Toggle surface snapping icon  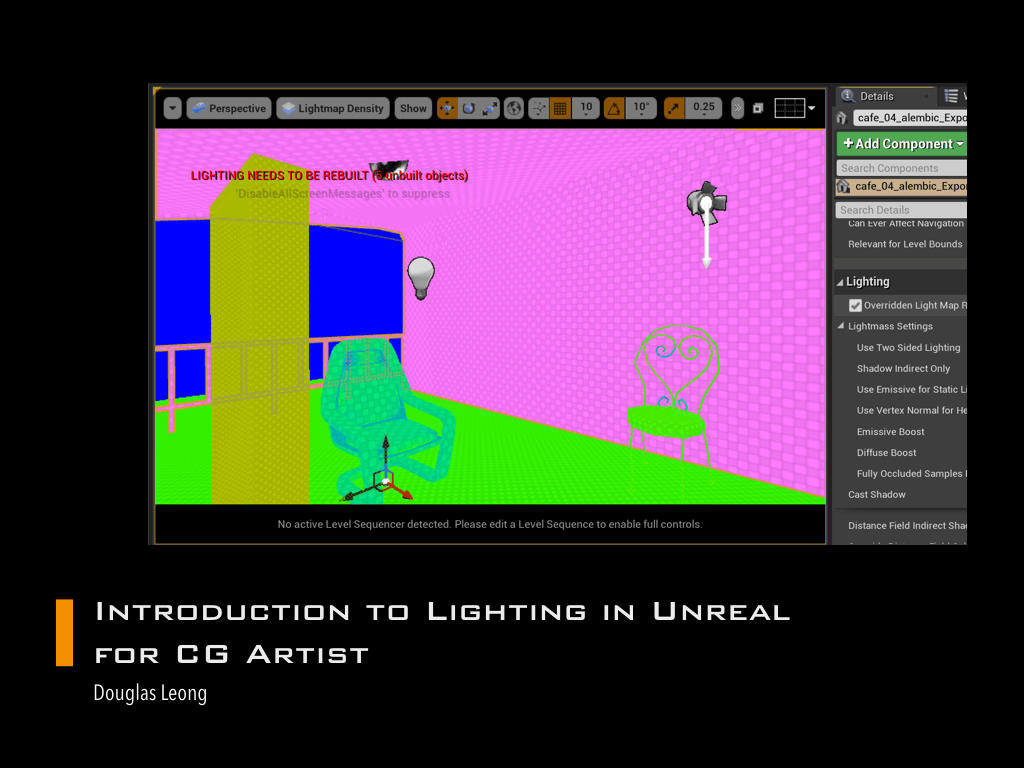(539, 108)
